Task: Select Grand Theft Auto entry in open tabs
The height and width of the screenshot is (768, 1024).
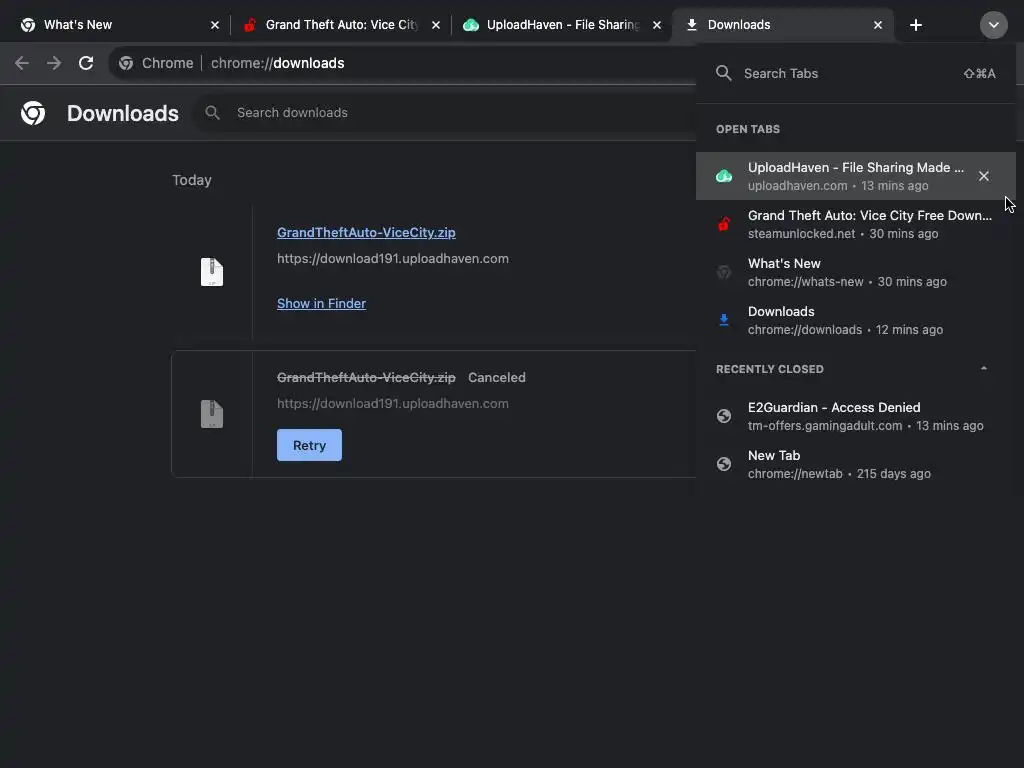Action: [x=868, y=224]
